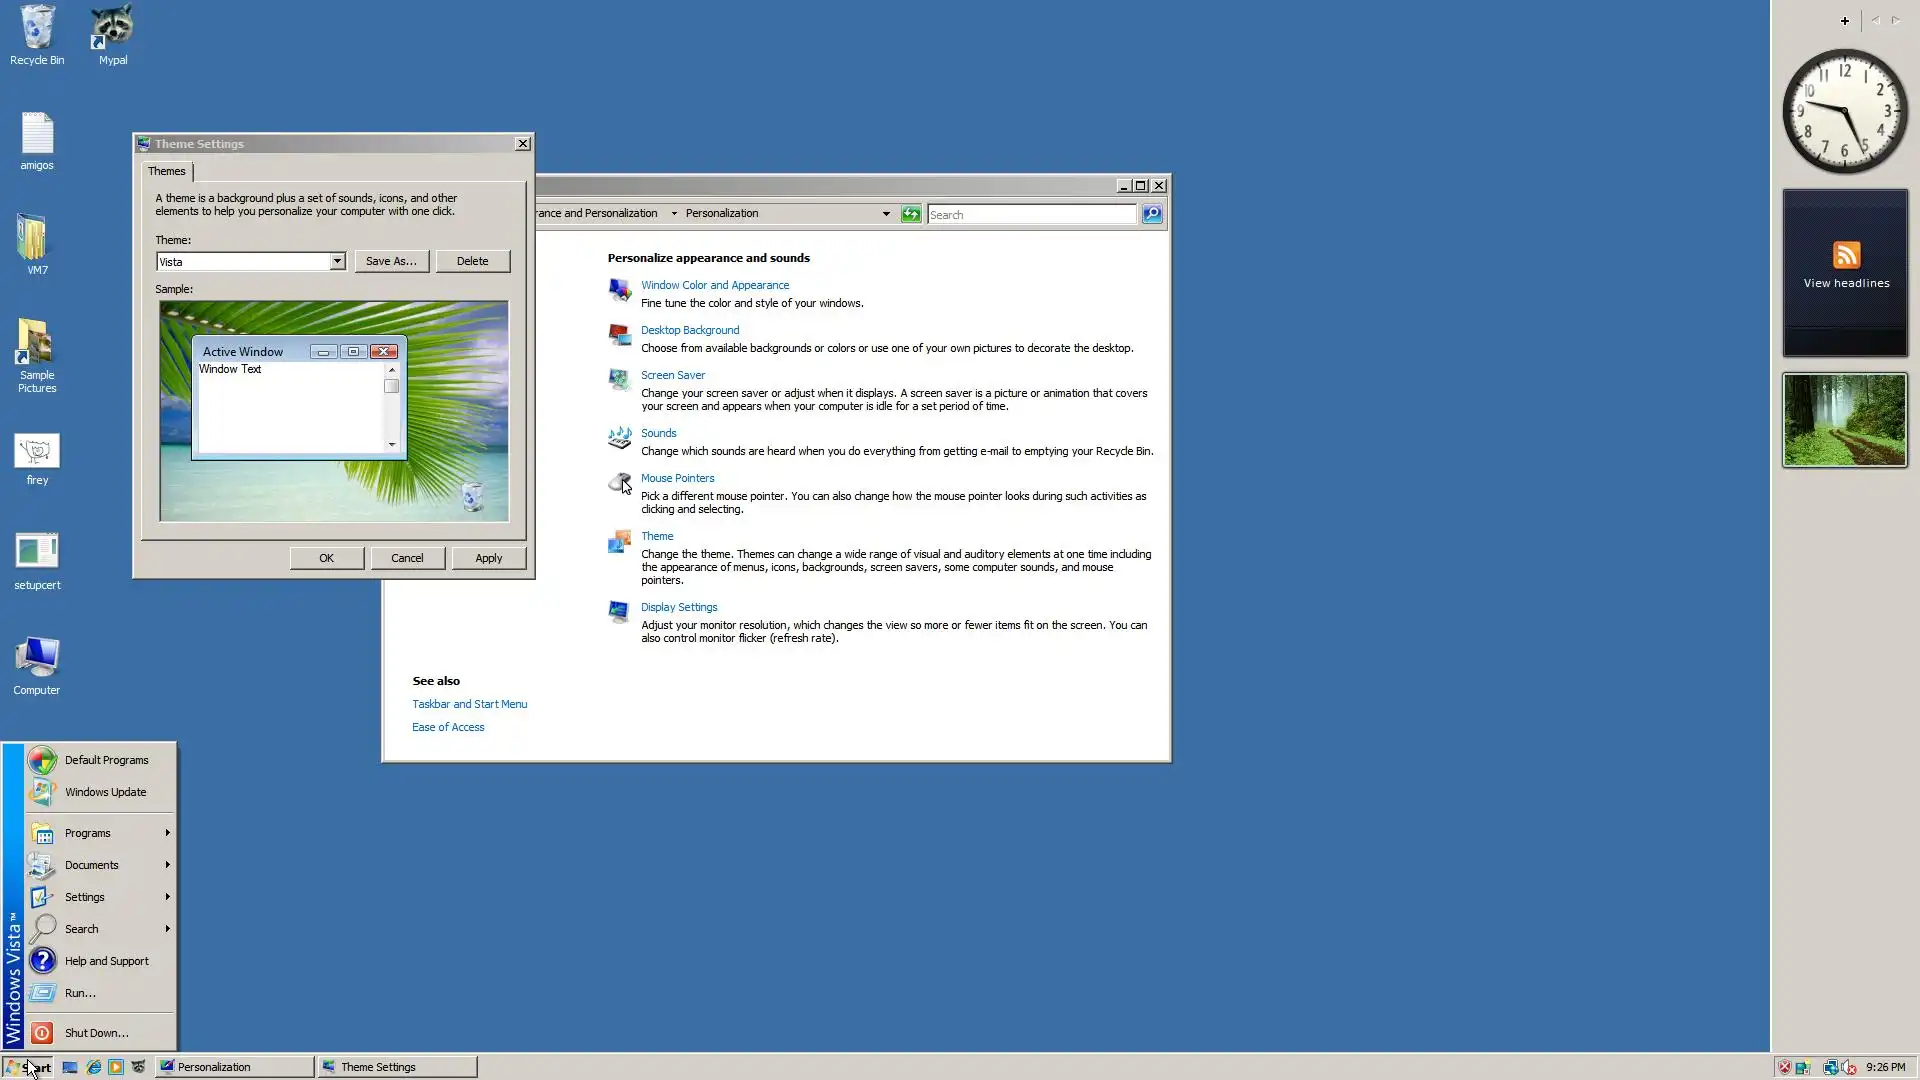Select Shut Down... in Start menu
This screenshot has height=1080, width=1920.
point(96,1033)
